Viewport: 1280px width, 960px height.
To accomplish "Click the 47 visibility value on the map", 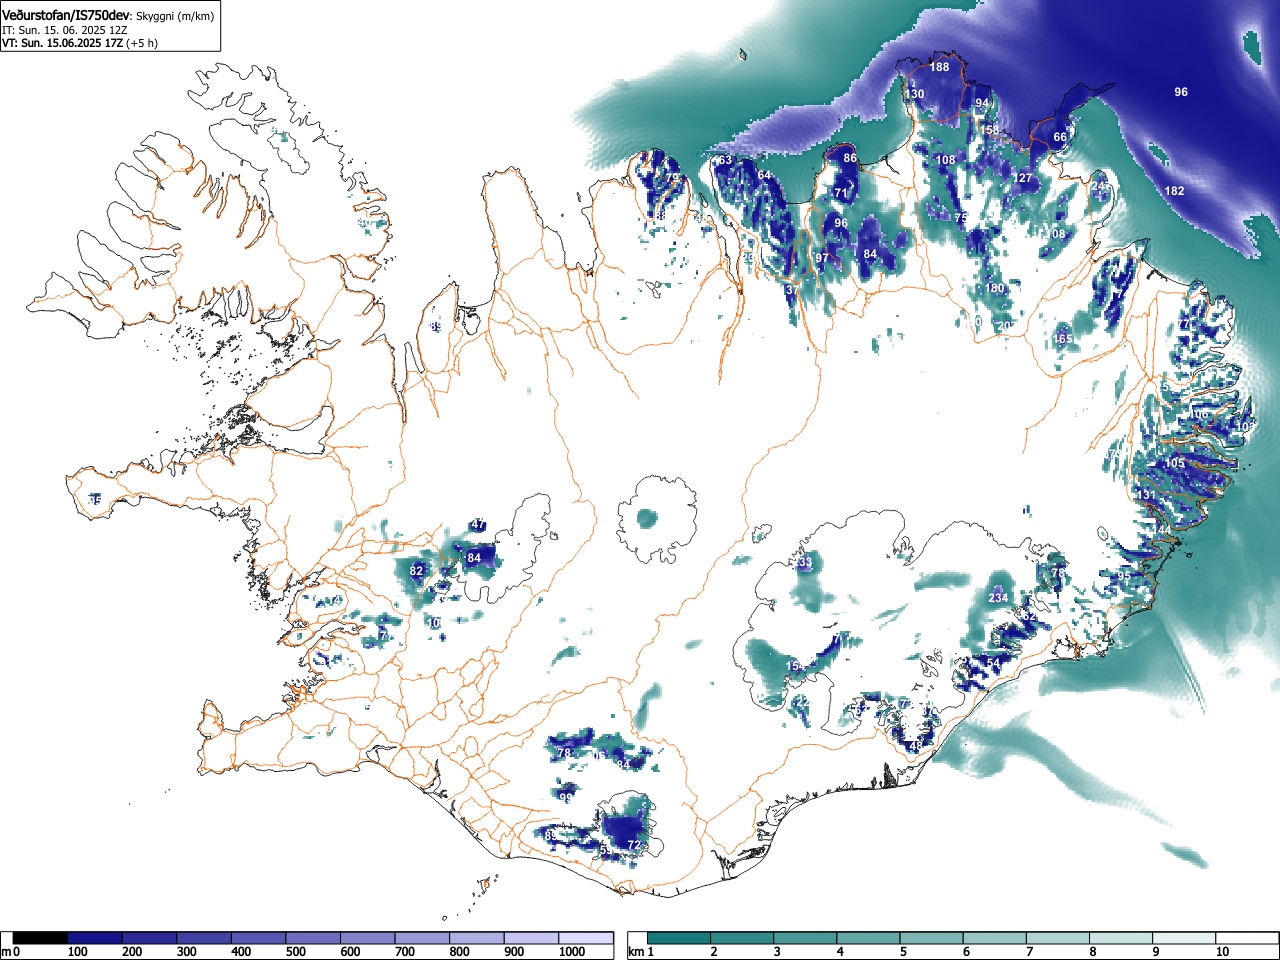I will (478, 525).
